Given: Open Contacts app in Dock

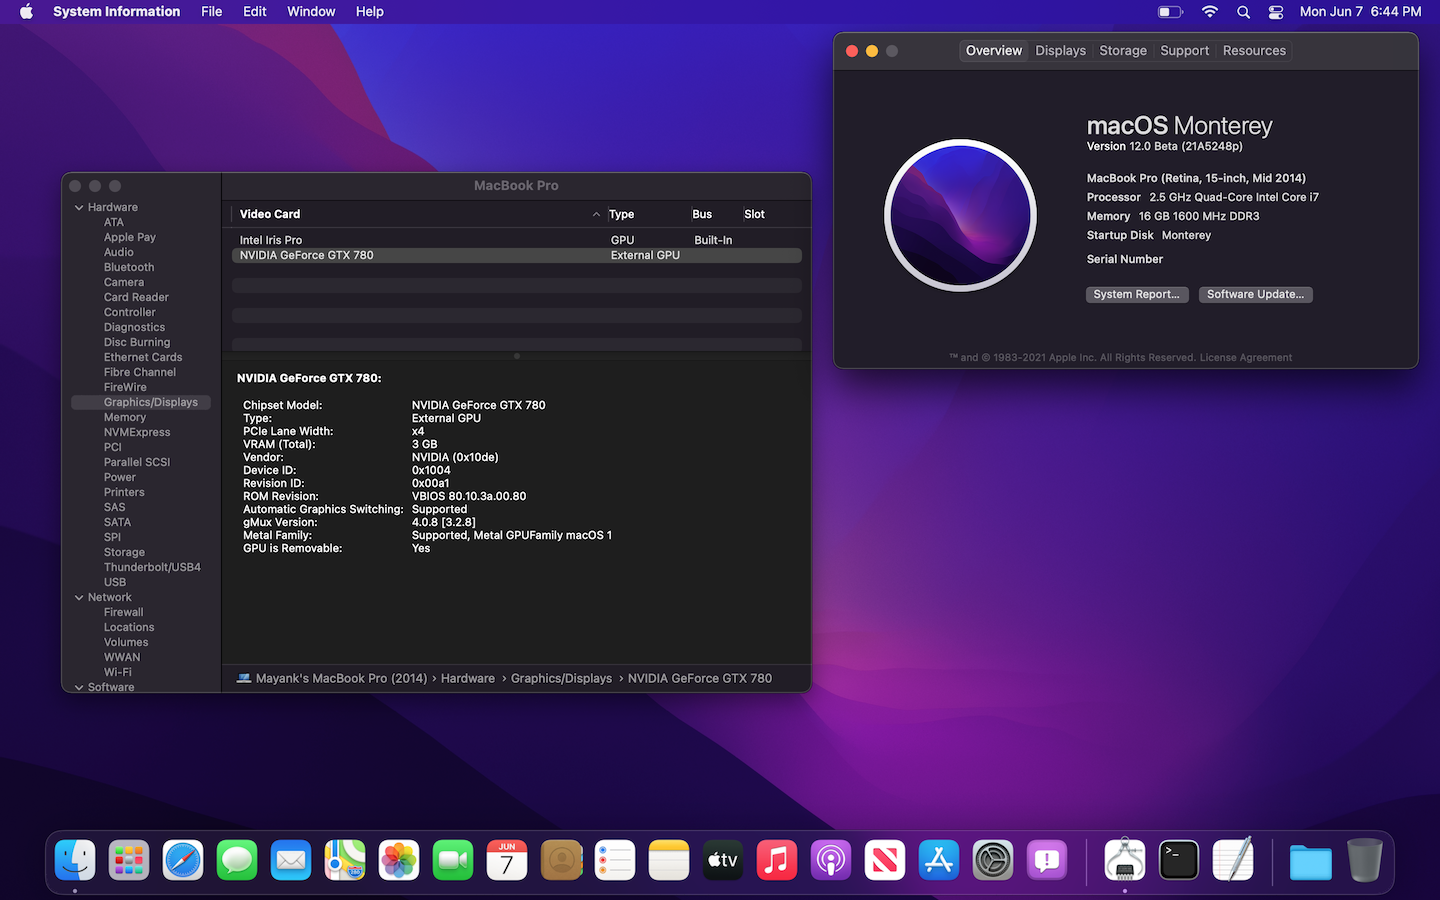Looking at the screenshot, I should tap(561, 860).
